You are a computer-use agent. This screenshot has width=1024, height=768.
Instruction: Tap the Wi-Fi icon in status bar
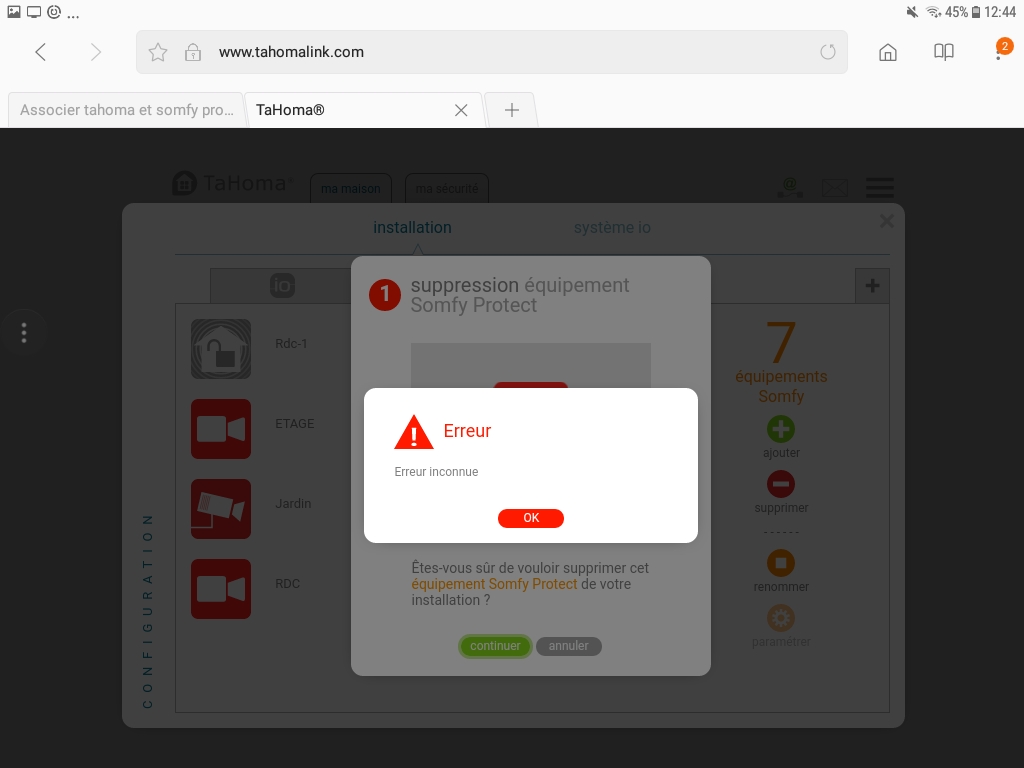(x=934, y=12)
